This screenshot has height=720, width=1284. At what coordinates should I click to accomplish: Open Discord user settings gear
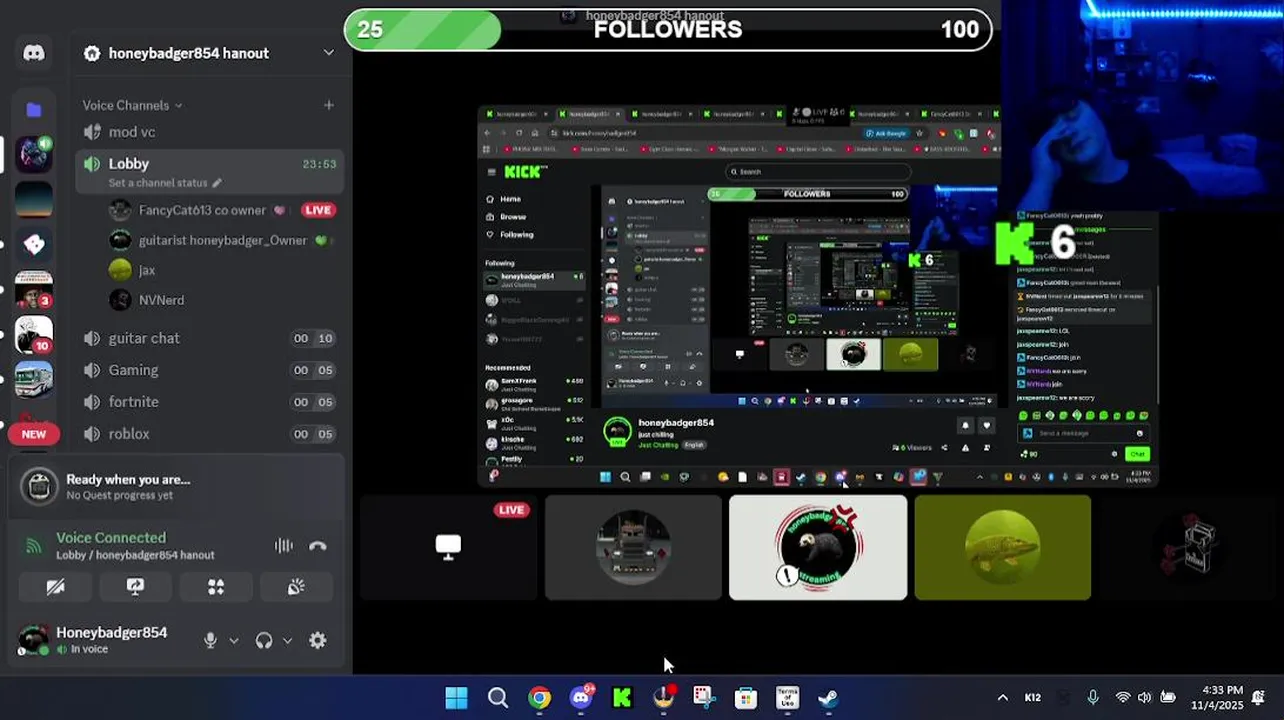click(x=318, y=641)
